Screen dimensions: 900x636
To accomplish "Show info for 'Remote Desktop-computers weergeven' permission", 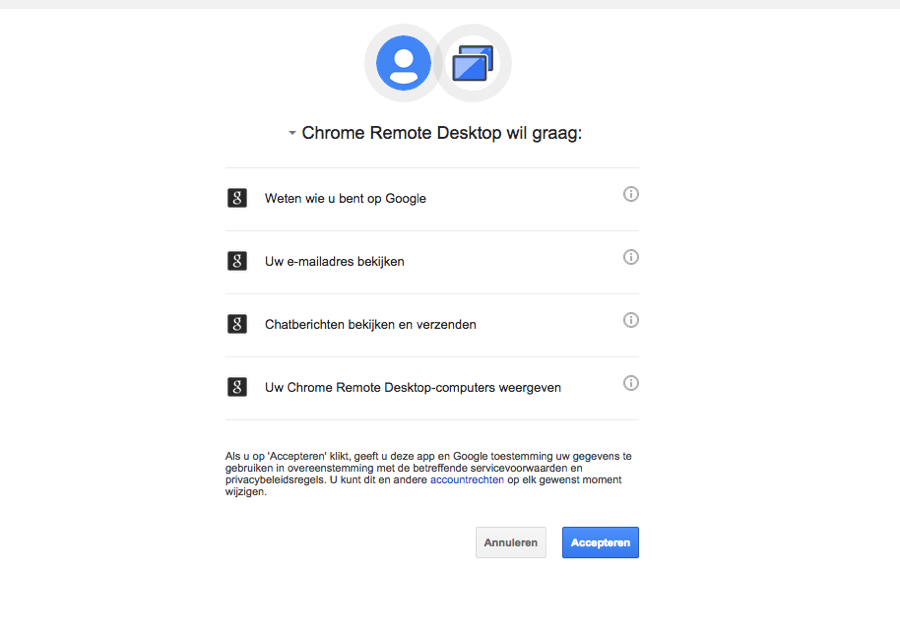I will (x=631, y=383).
